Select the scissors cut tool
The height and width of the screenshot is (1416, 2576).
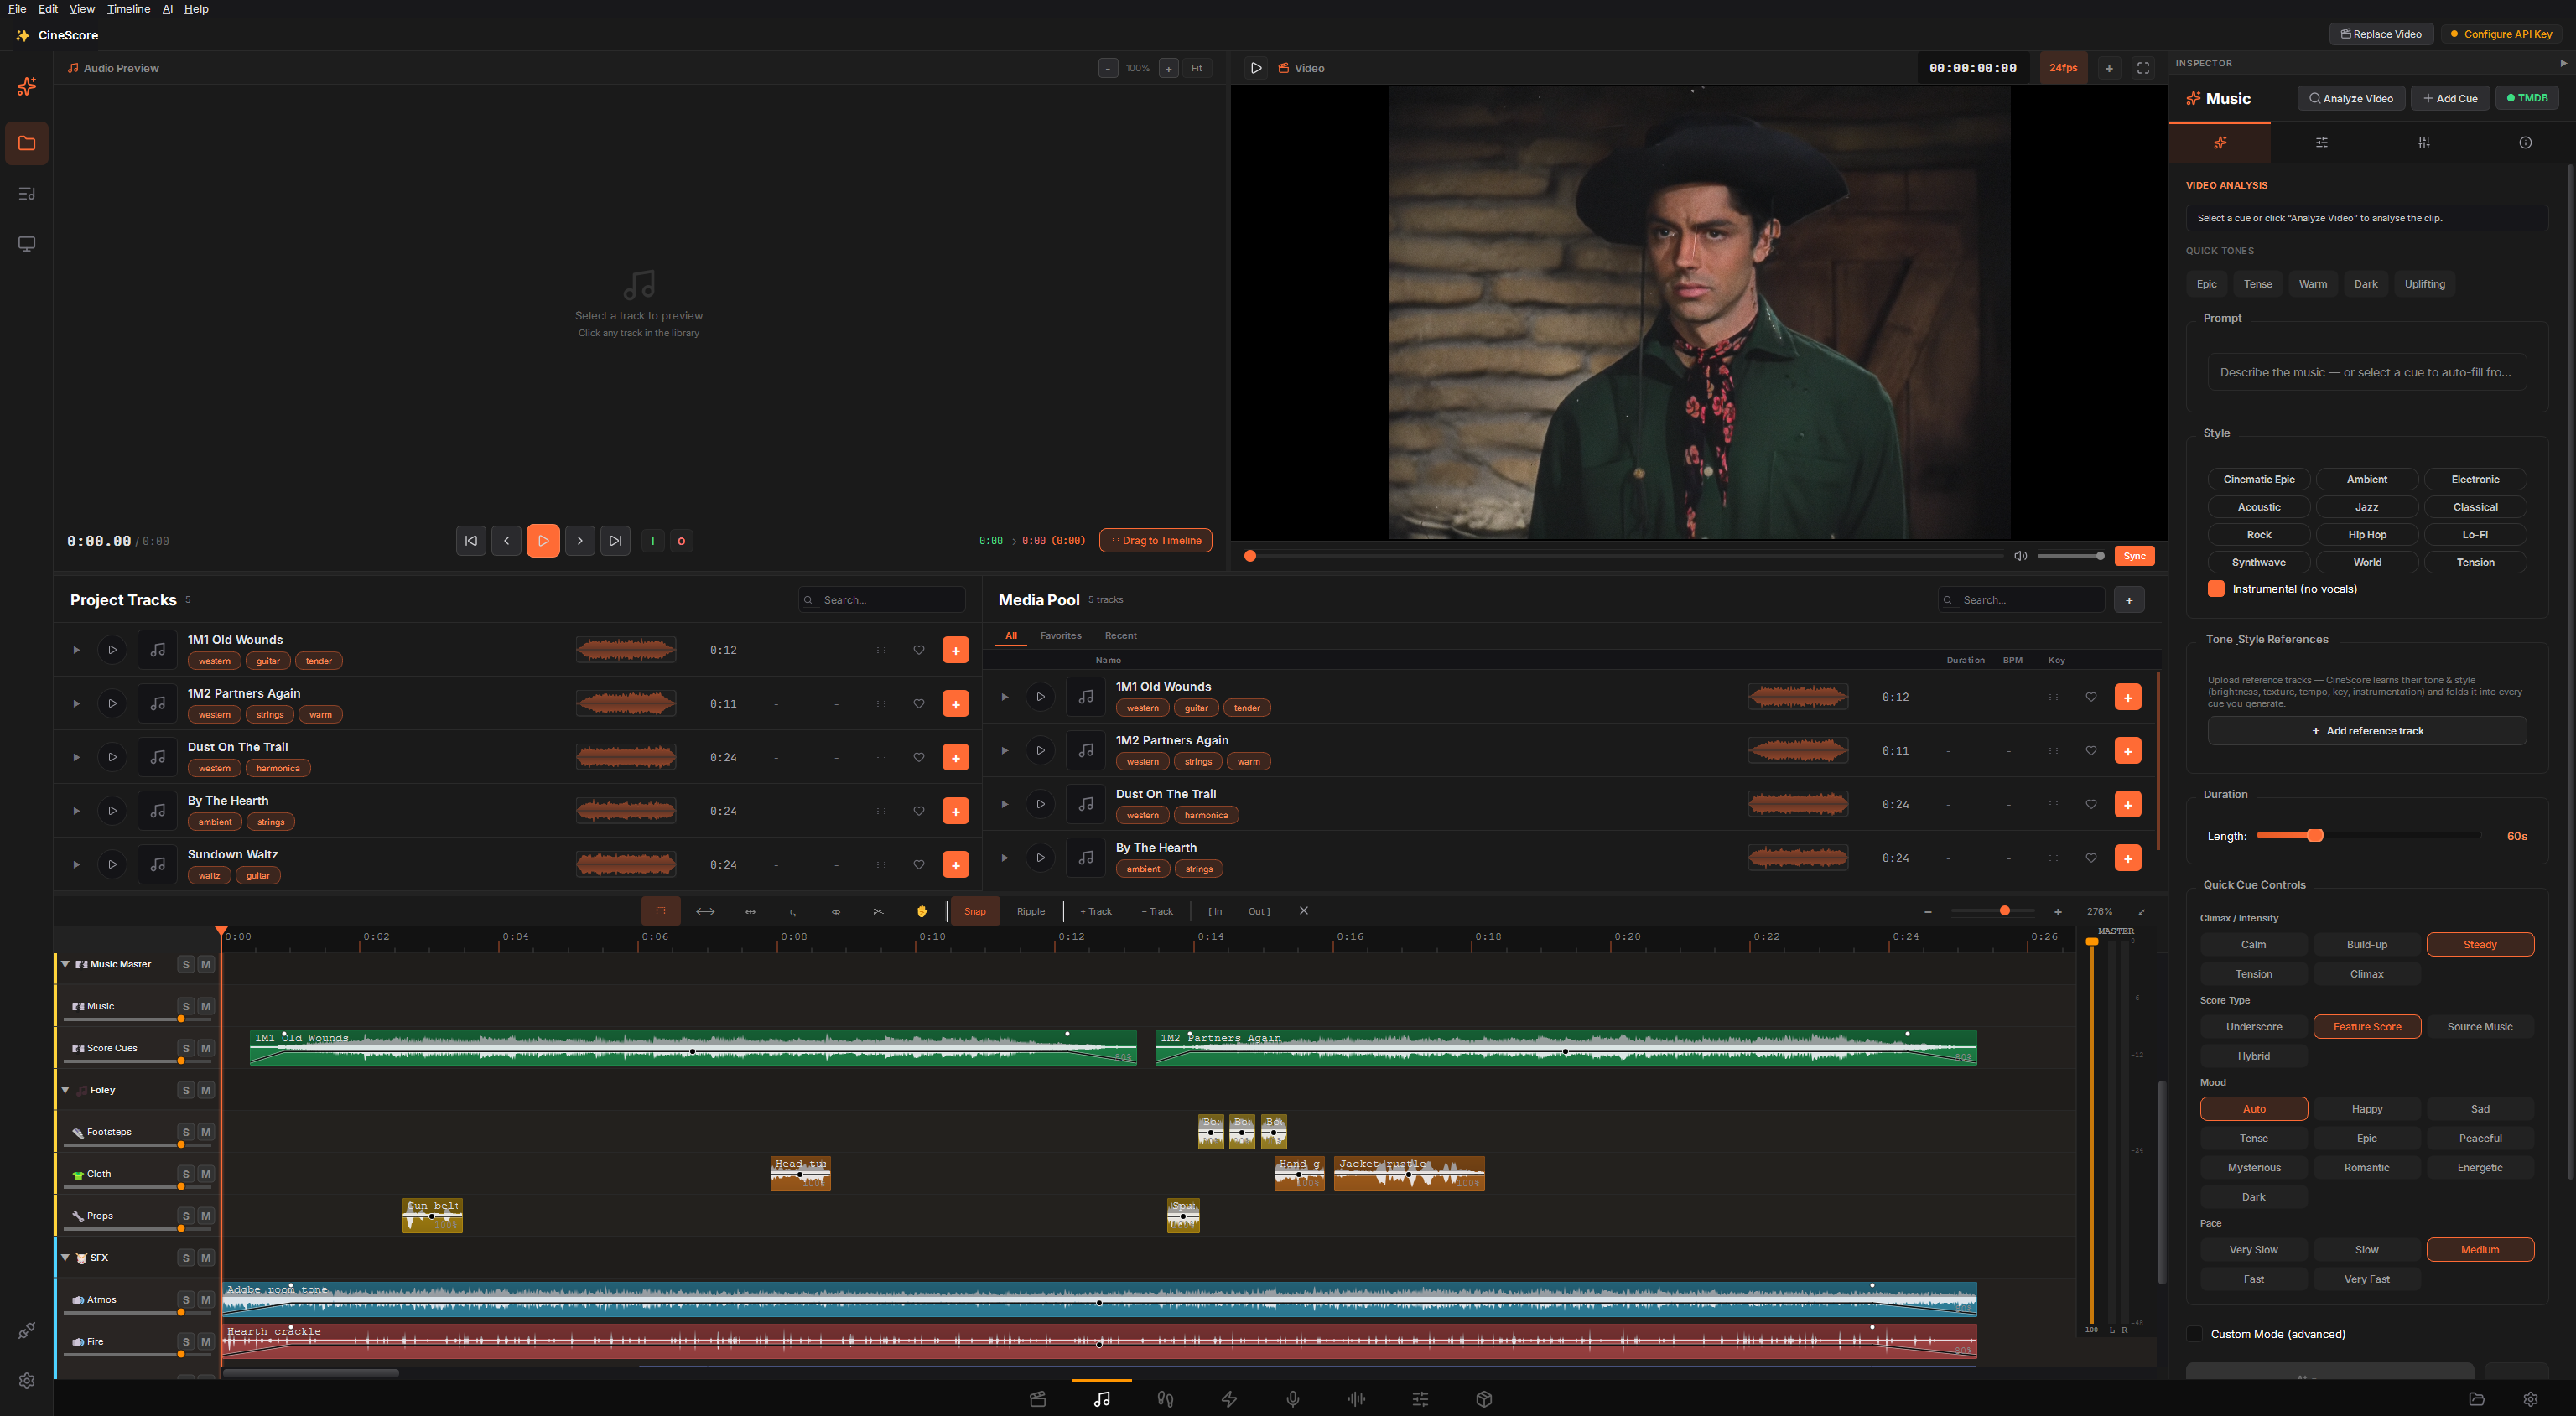point(878,911)
